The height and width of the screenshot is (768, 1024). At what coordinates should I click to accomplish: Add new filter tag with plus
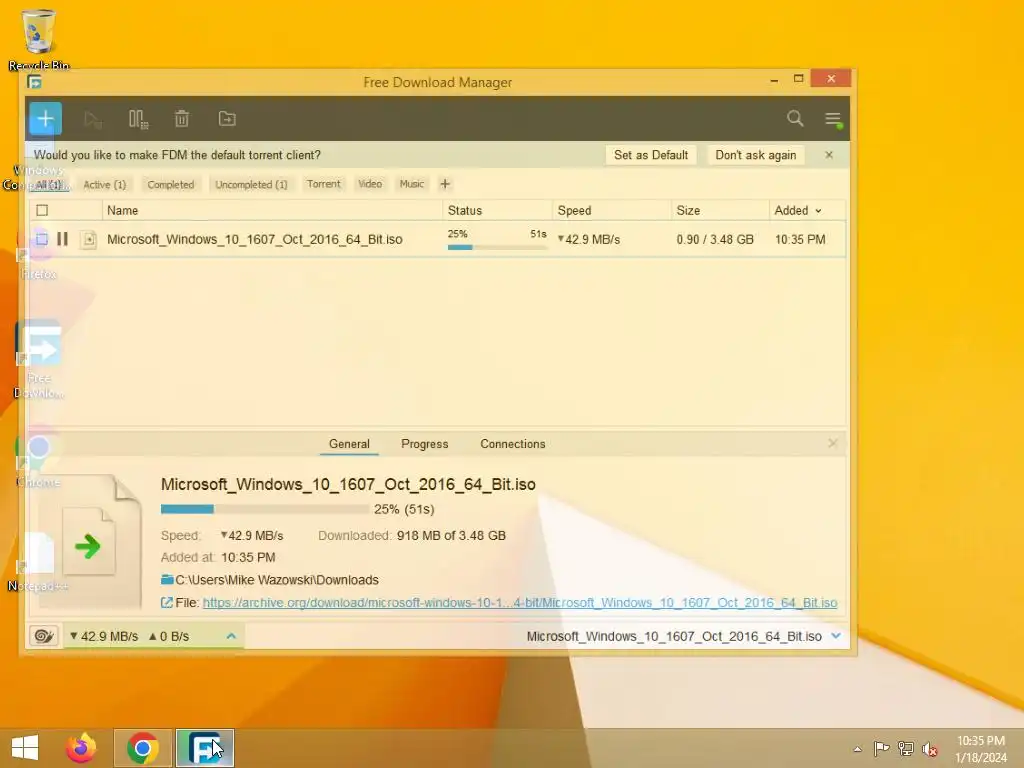click(x=445, y=184)
